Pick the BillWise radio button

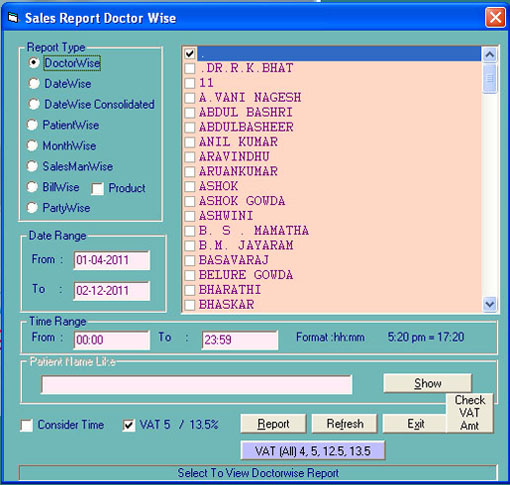32,187
